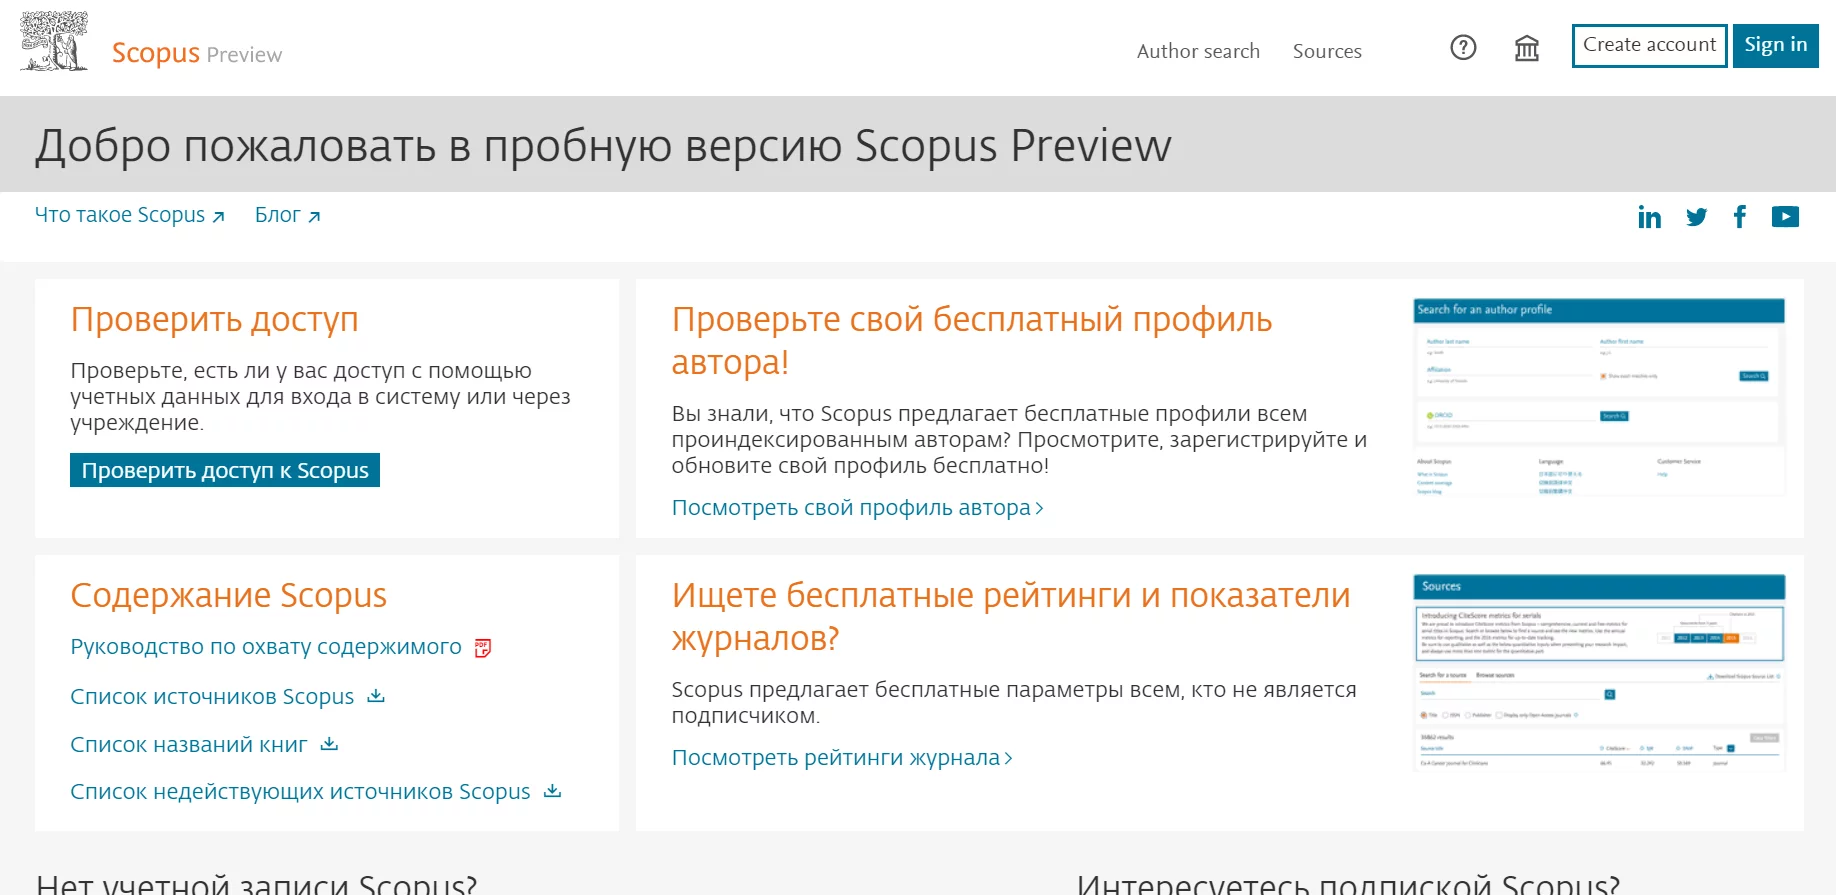Open 'Список названий книг' link

pos(189,745)
